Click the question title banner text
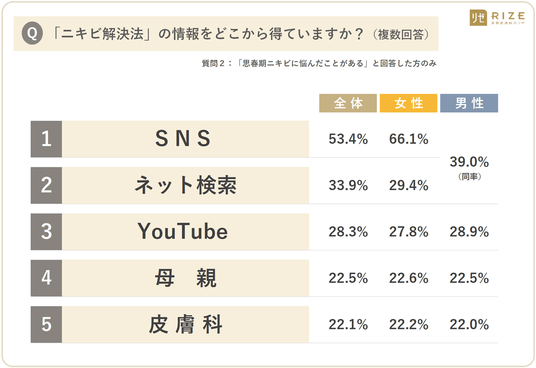The width and height of the screenshot is (536, 368). point(241,34)
